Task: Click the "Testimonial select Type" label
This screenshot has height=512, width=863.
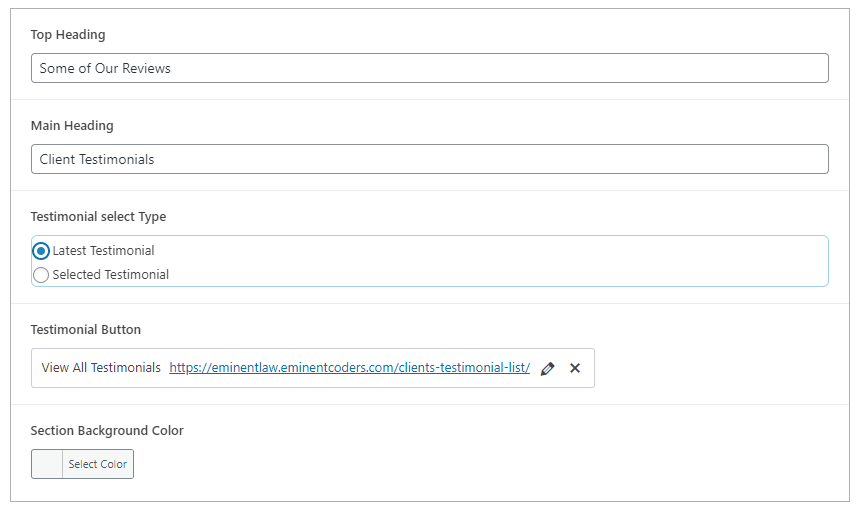Action: point(98,217)
